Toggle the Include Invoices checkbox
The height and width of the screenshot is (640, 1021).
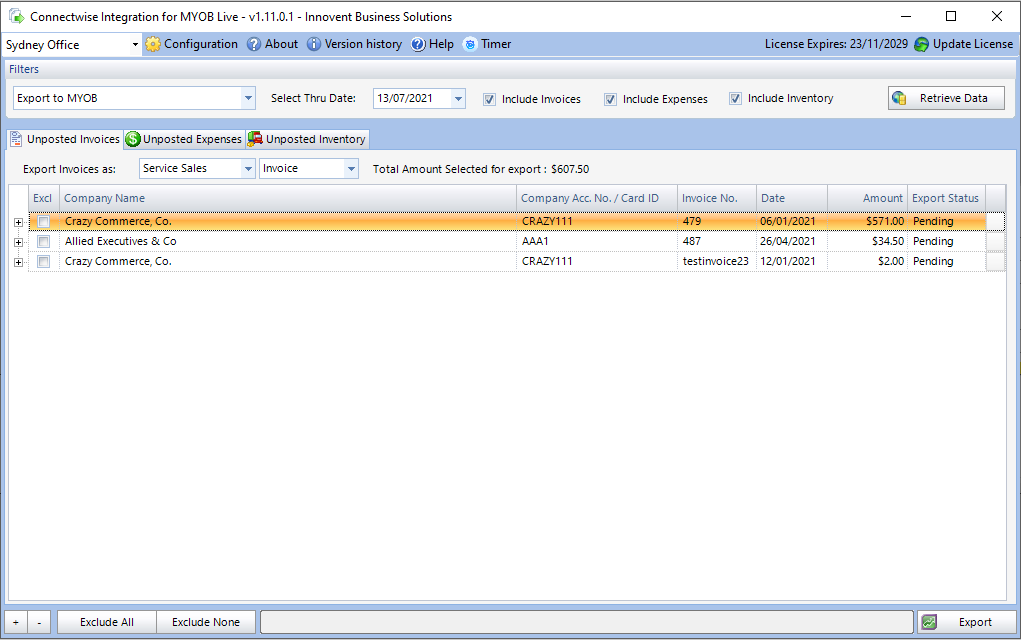(x=489, y=99)
